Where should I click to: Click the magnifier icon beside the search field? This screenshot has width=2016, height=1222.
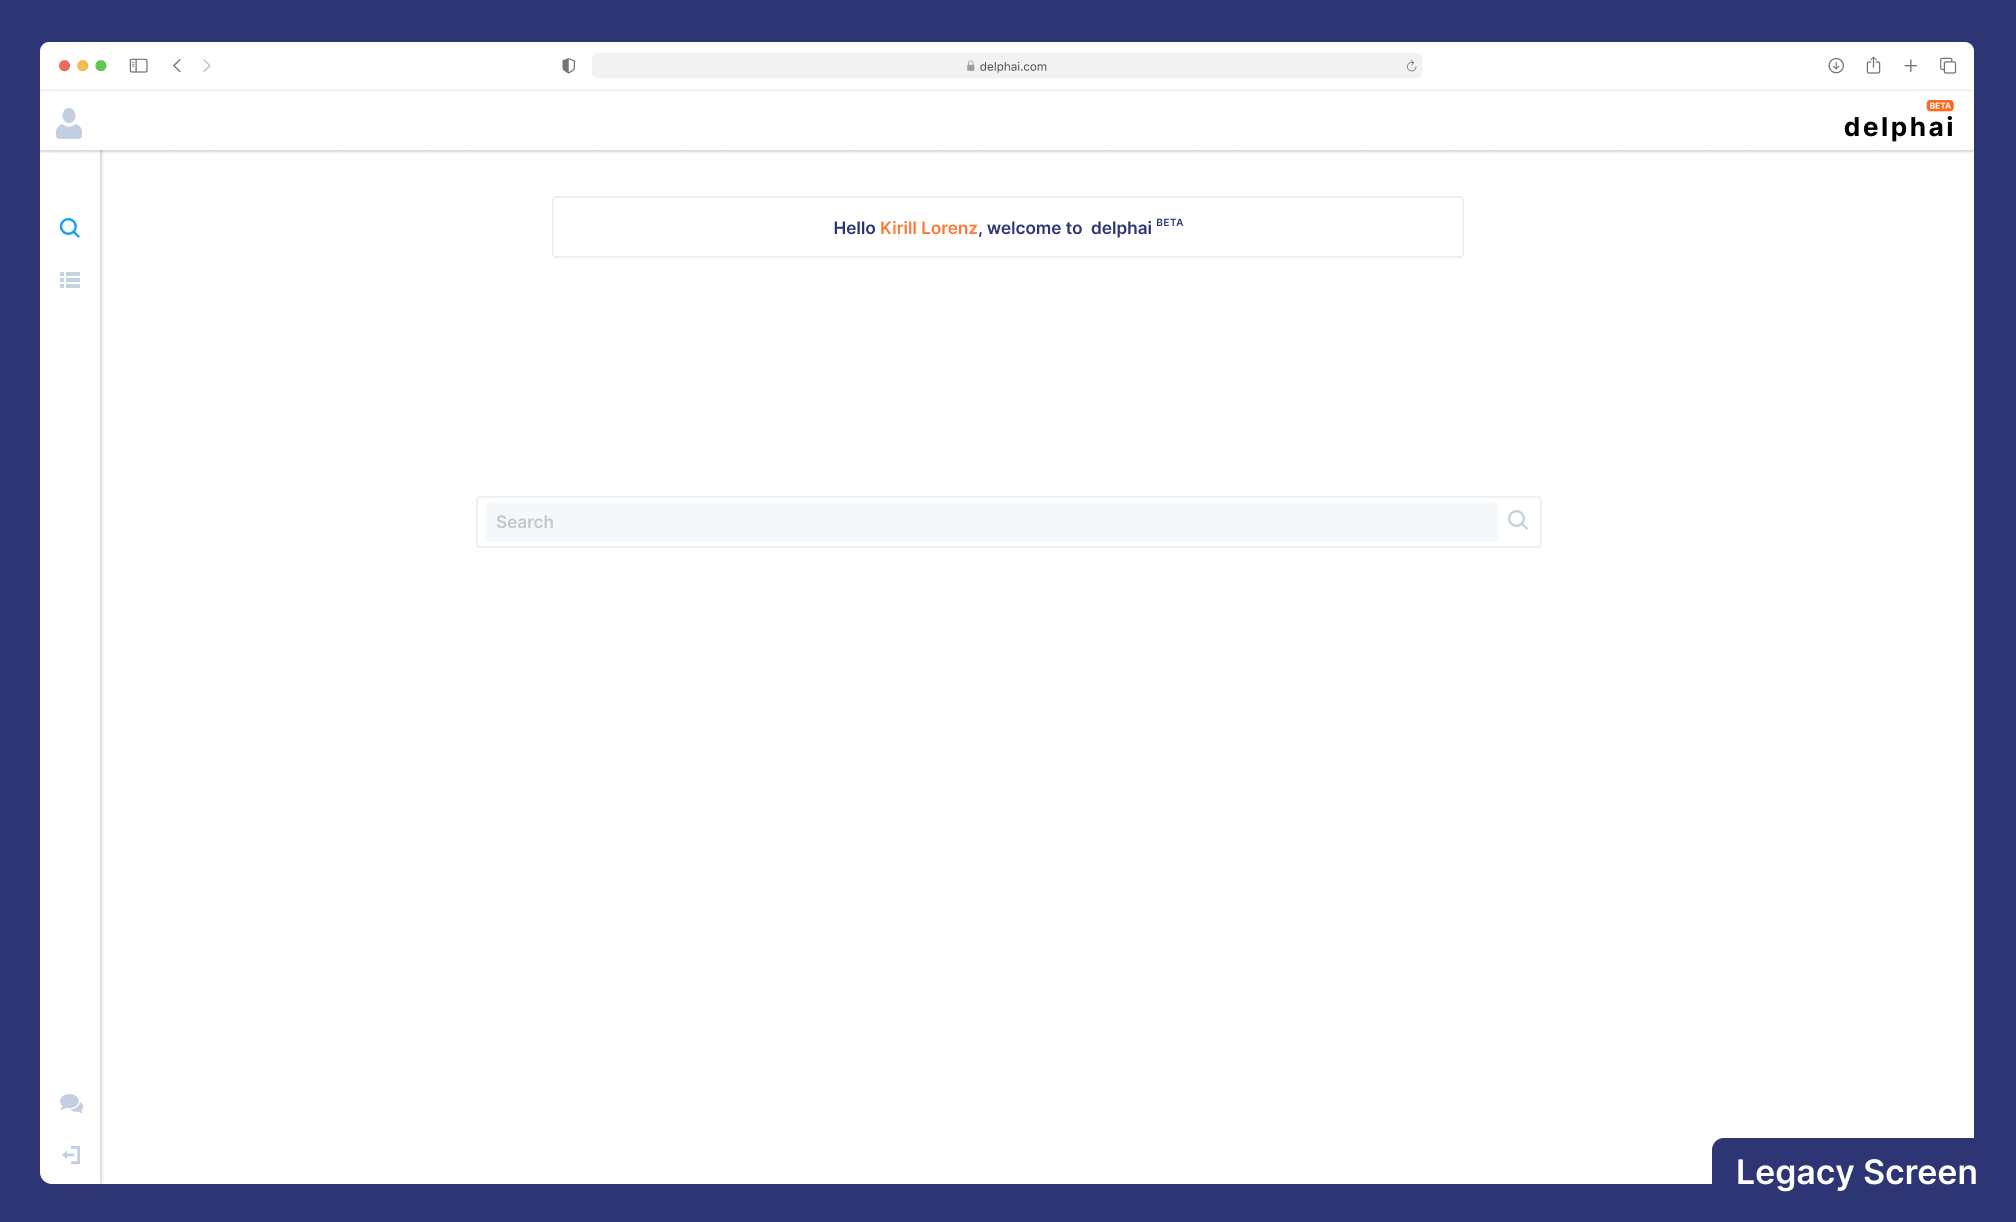(1517, 520)
